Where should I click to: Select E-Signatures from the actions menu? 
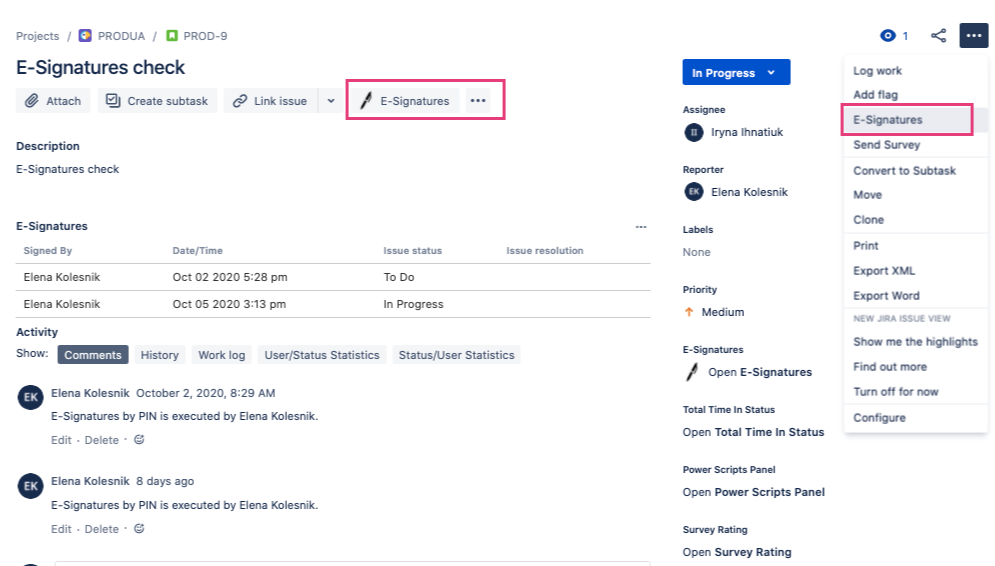(x=888, y=120)
